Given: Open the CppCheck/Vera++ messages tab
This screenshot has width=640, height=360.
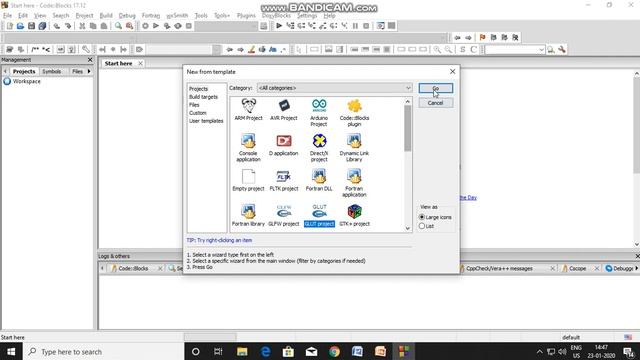Looking at the screenshot, I should click(x=499, y=268).
